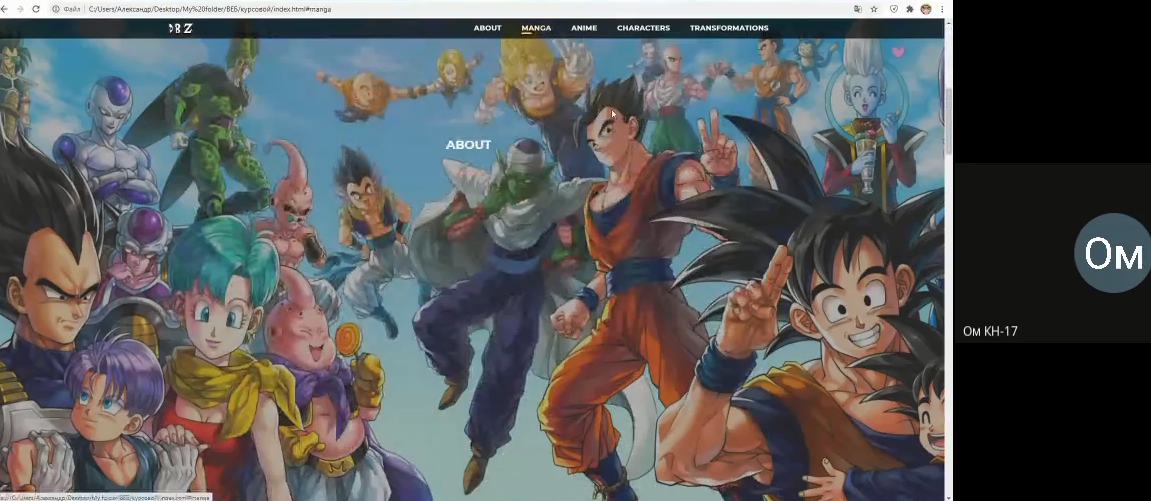Jump to the TRANSFORMATIONS section

pyautogui.click(x=729, y=28)
